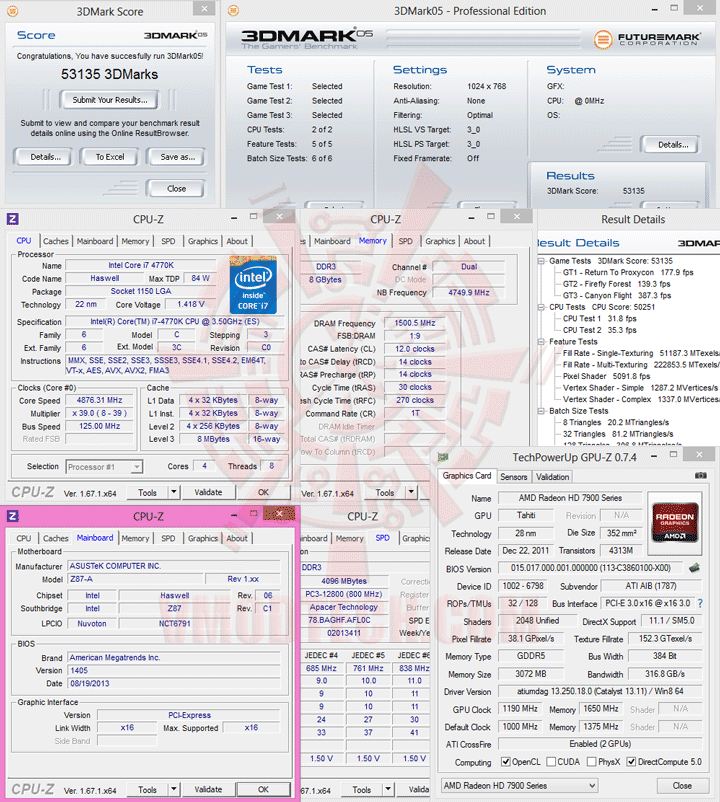Viewport: 720px width, 802px height.
Task: Open Memory tab in Mainboard CPU-Z window
Action: [135, 538]
